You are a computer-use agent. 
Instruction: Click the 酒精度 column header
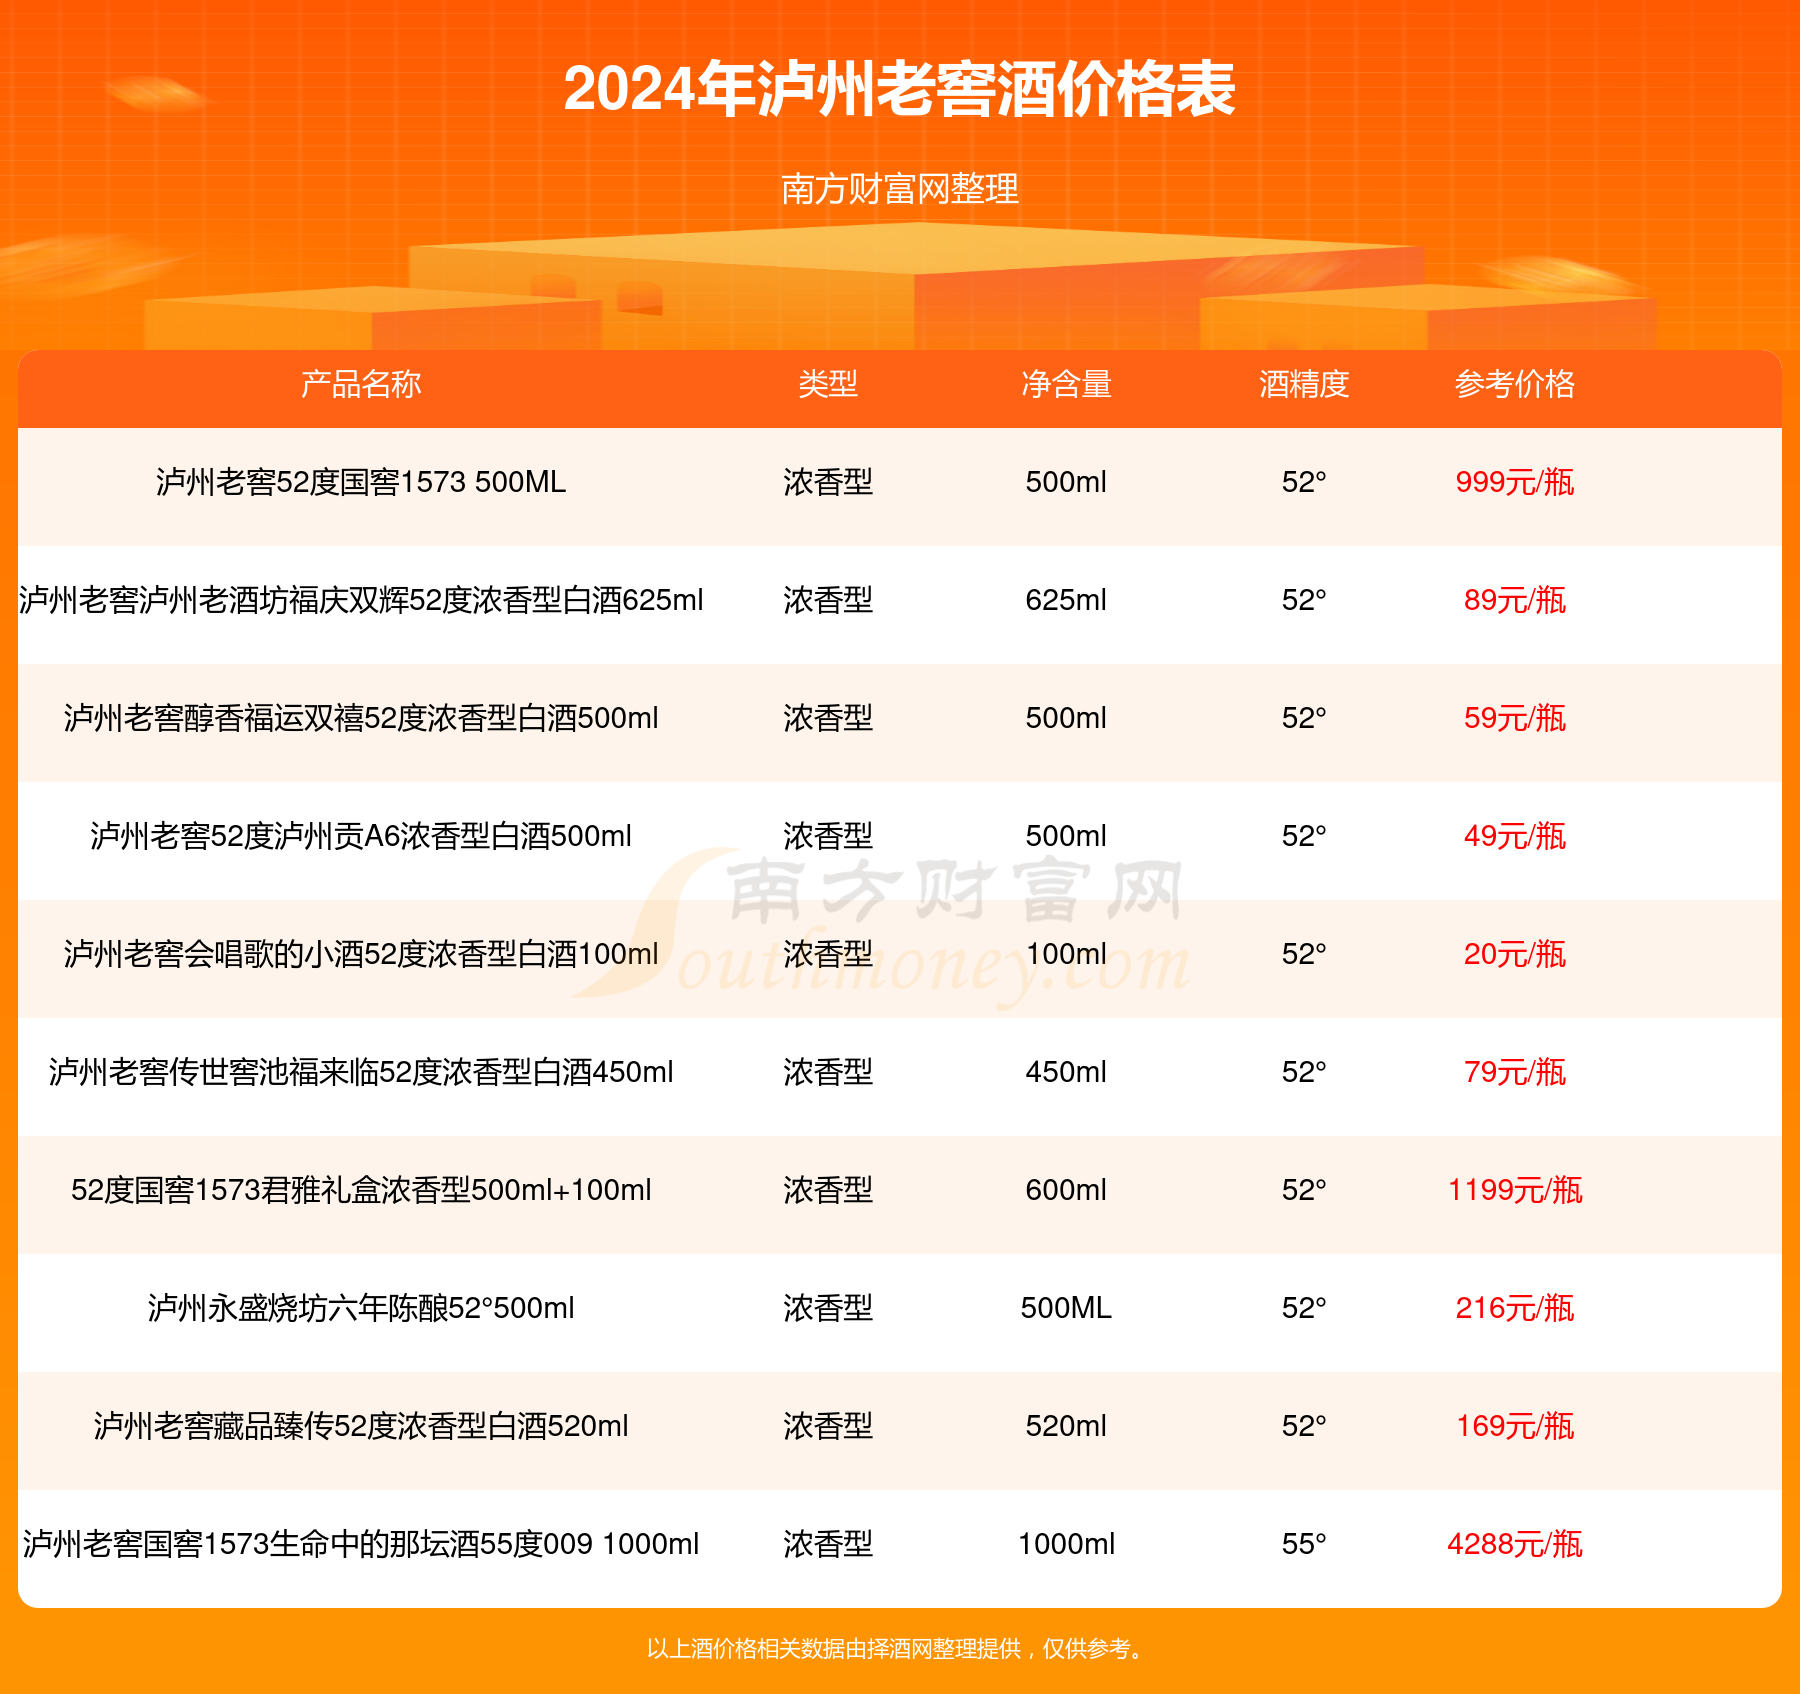[1304, 384]
